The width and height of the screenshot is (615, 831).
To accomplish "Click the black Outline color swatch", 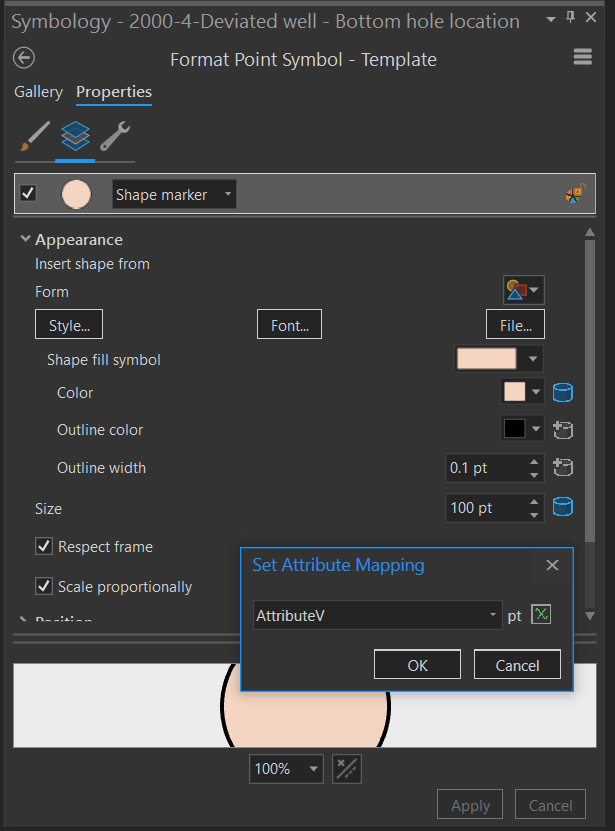I will point(515,429).
